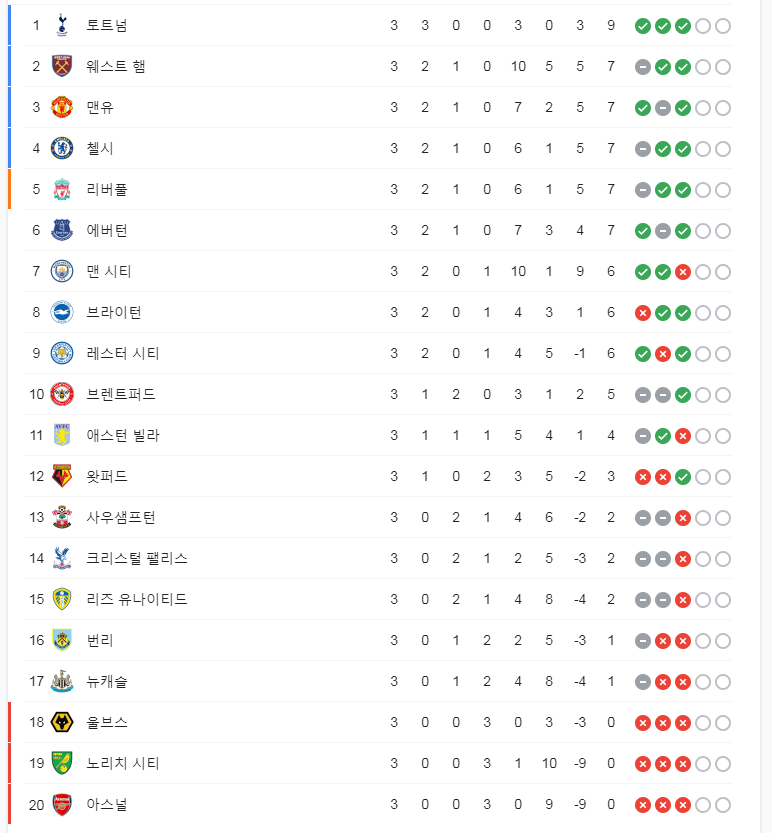772x833 pixels.
Task: Click the Watford club logo
Action: [62, 476]
